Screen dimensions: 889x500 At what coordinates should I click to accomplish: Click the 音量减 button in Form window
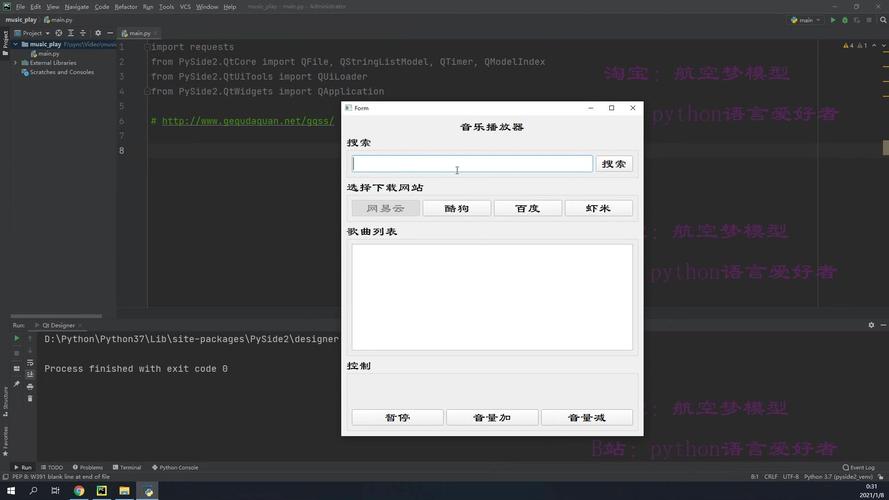pos(587,418)
